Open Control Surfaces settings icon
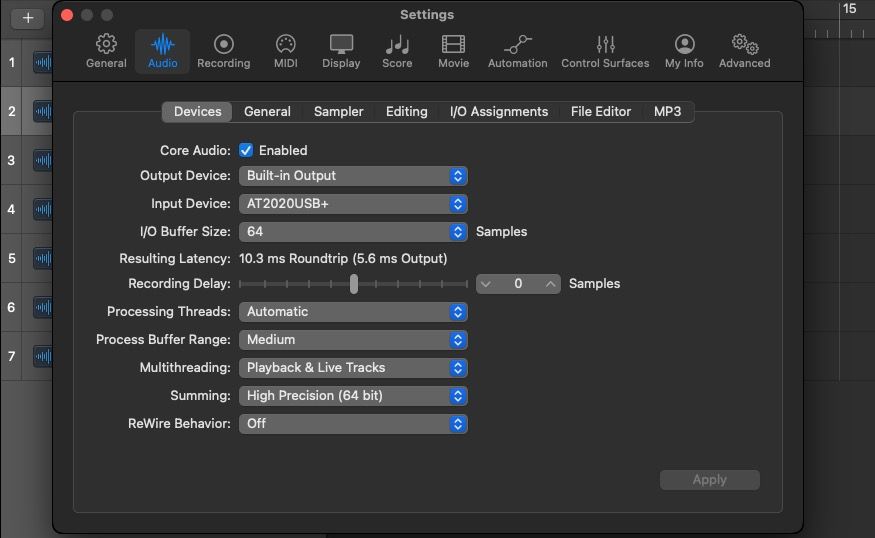This screenshot has height=538, width=875. pyautogui.click(x=605, y=44)
